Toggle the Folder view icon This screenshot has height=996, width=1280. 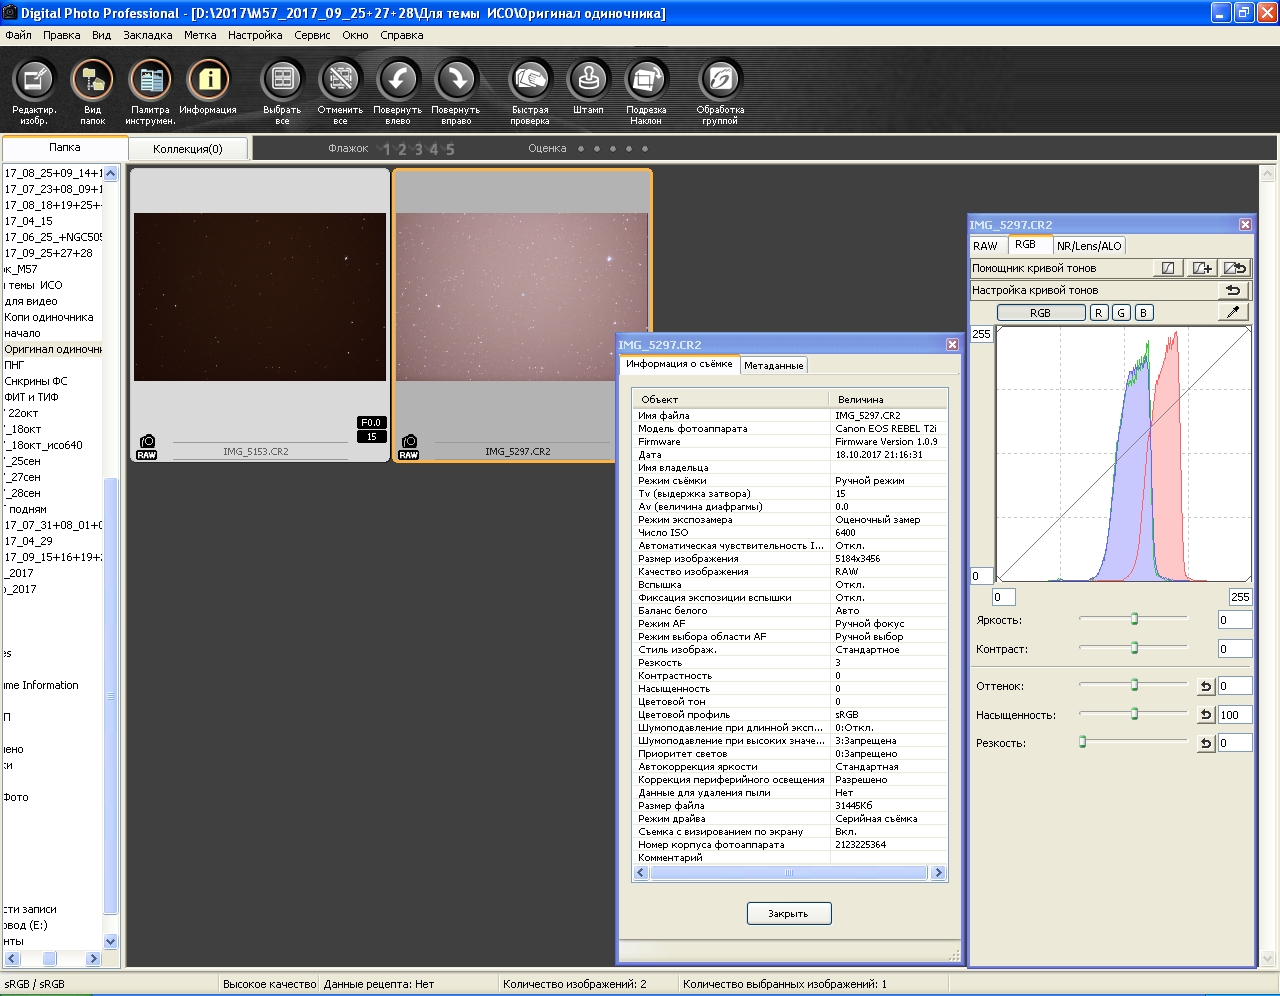pyautogui.click(x=92, y=80)
